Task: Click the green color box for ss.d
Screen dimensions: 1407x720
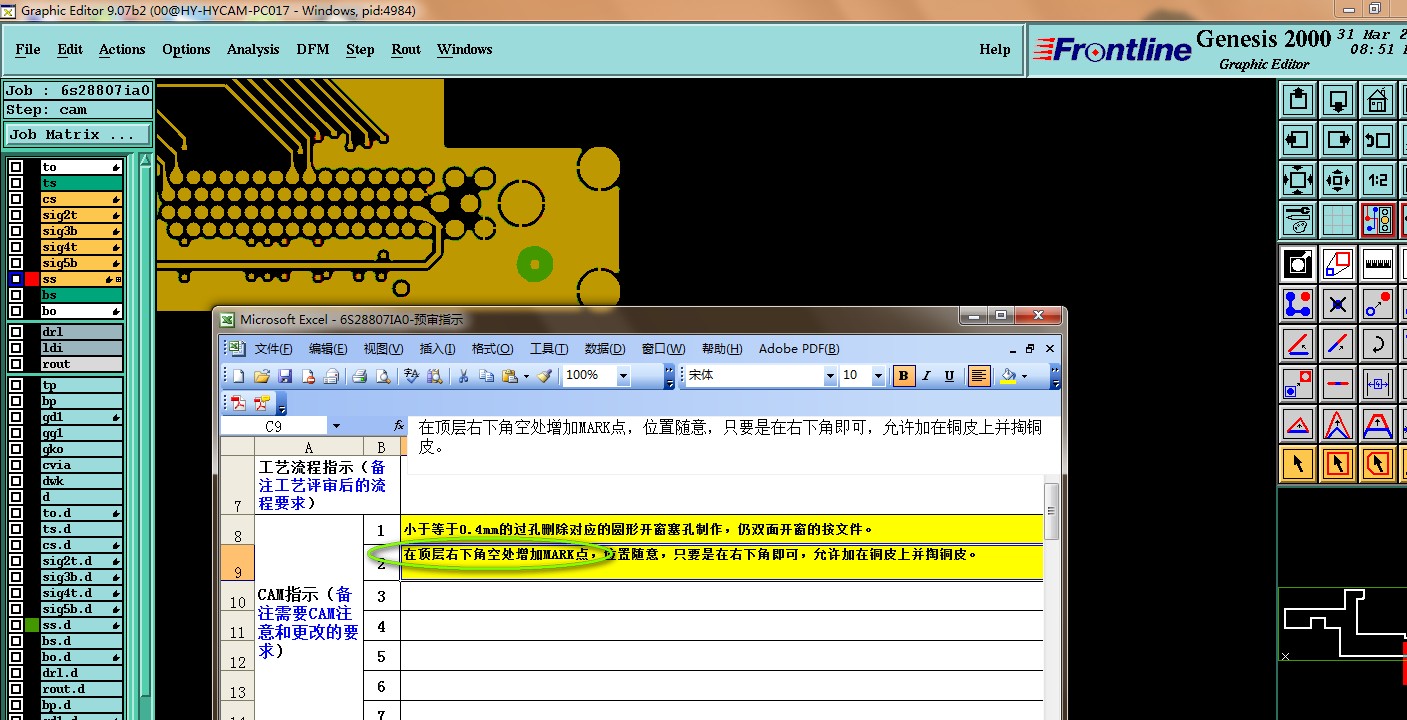Action: [x=32, y=625]
